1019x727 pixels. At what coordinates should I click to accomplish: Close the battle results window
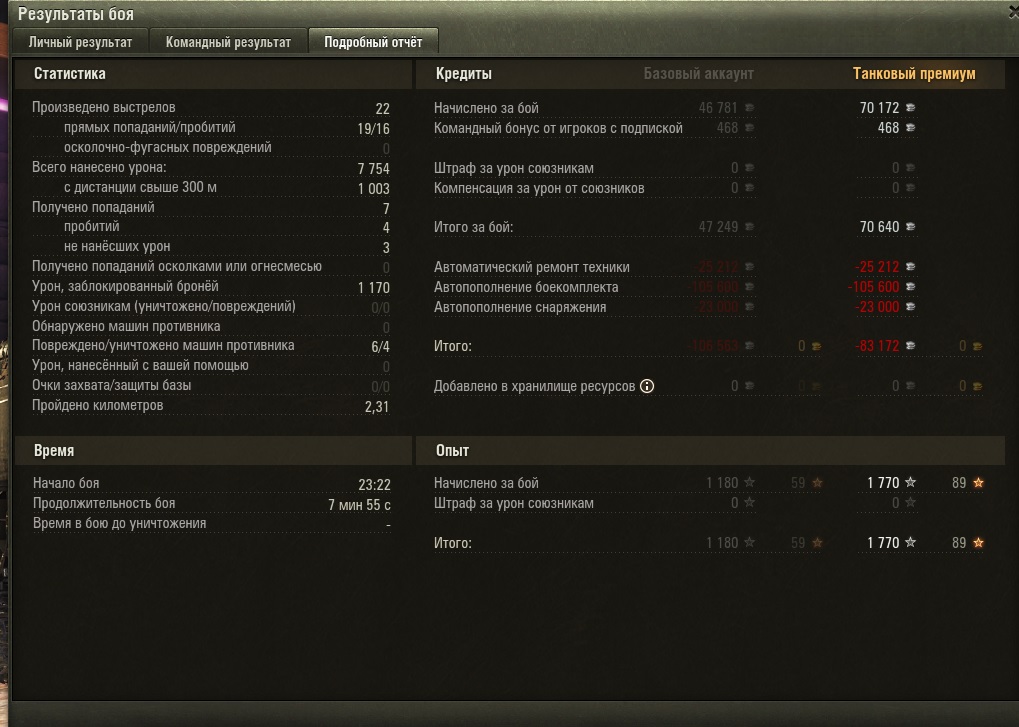(x=1014, y=12)
